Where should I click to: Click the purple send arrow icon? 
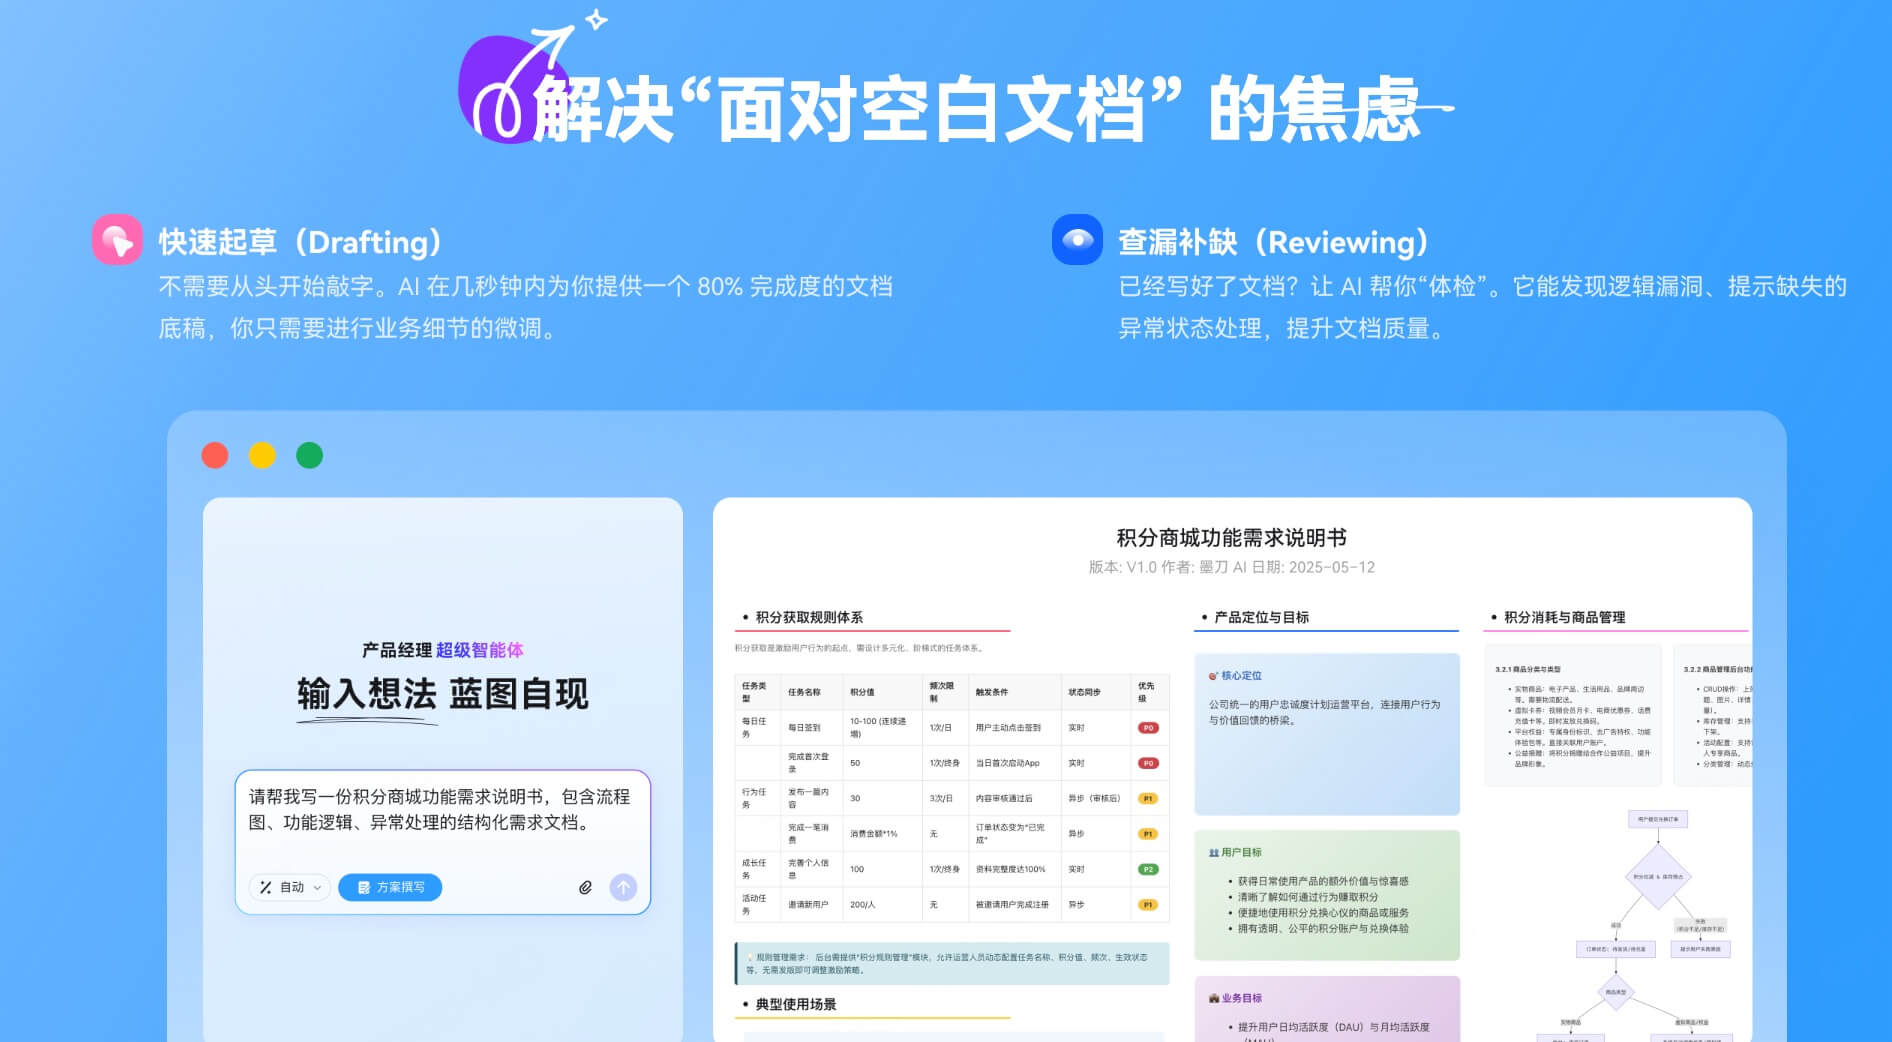tap(623, 887)
